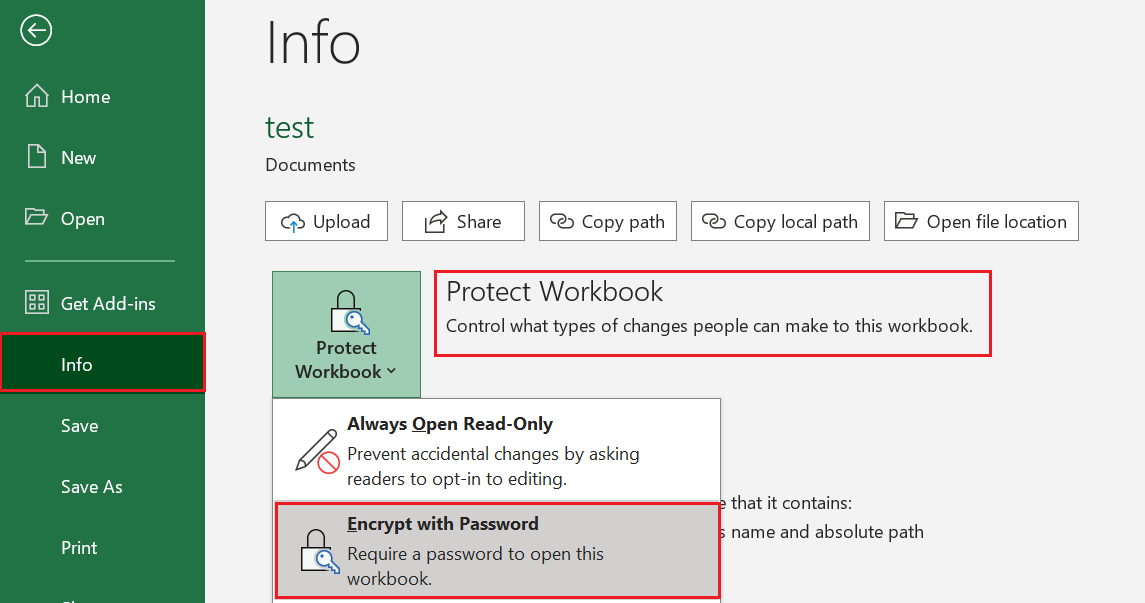Open the Home page in backstage
Image resolution: width=1145 pixels, height=603 pixels.
pyautogui.click(x=102, y=96)
